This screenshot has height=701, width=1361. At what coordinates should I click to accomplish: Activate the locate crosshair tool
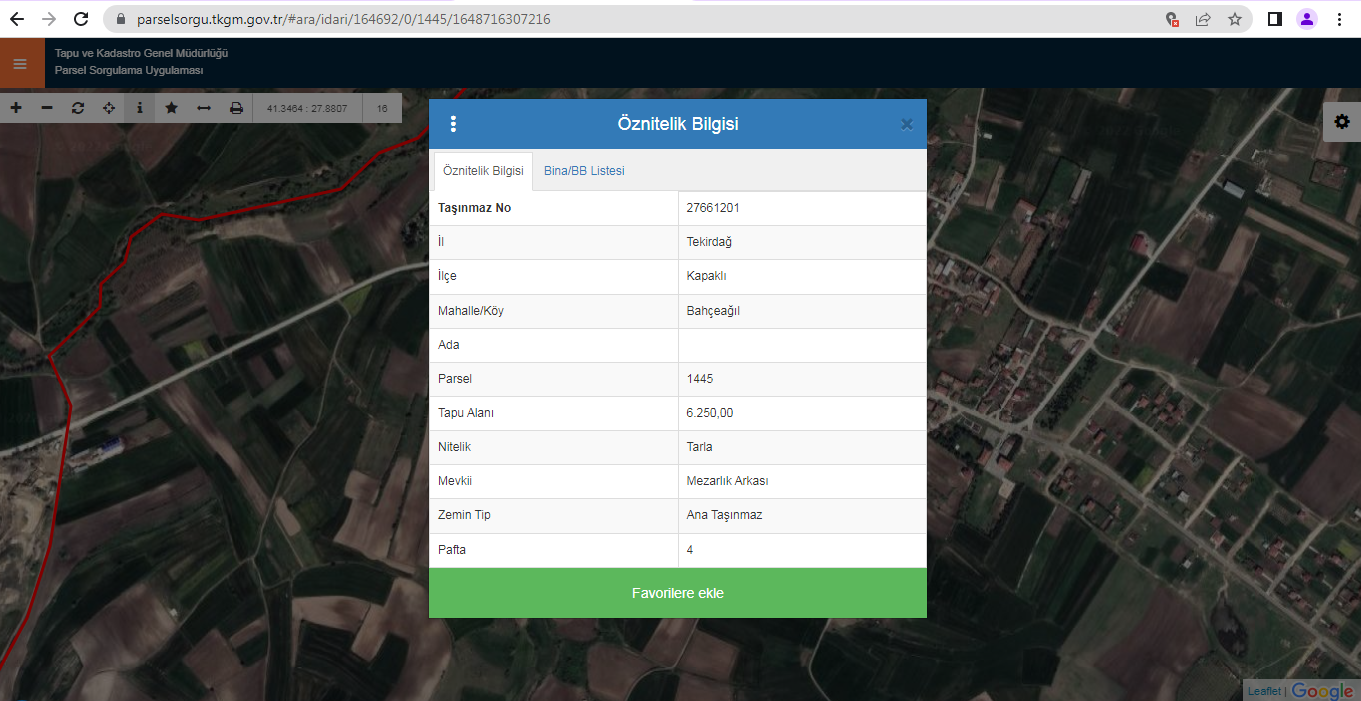[109, 108]
